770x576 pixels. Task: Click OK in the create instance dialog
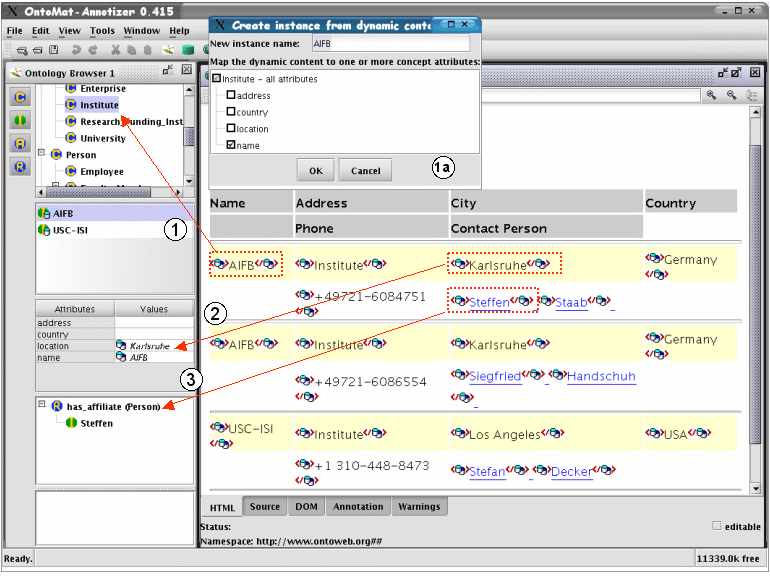pyautogui.click(x=315, y=170)
